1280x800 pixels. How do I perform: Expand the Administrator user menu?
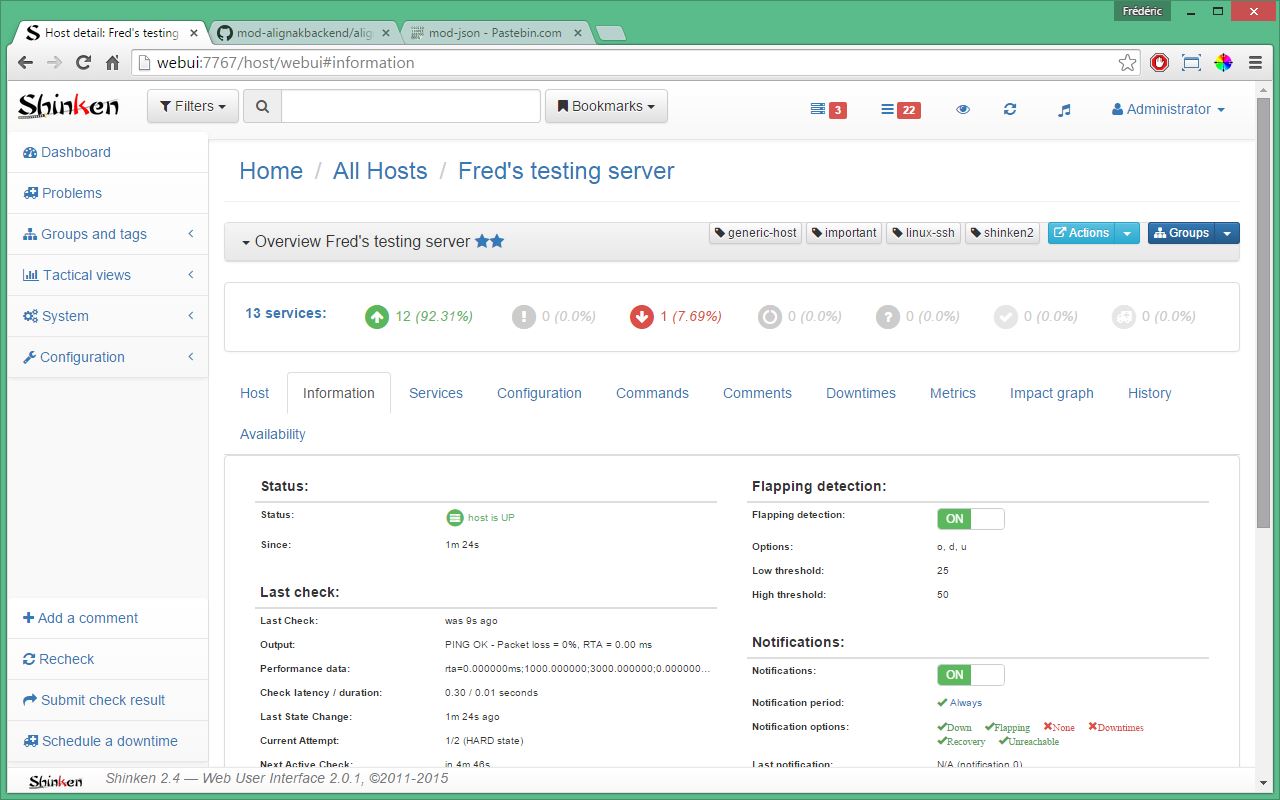coord(1168,110)
